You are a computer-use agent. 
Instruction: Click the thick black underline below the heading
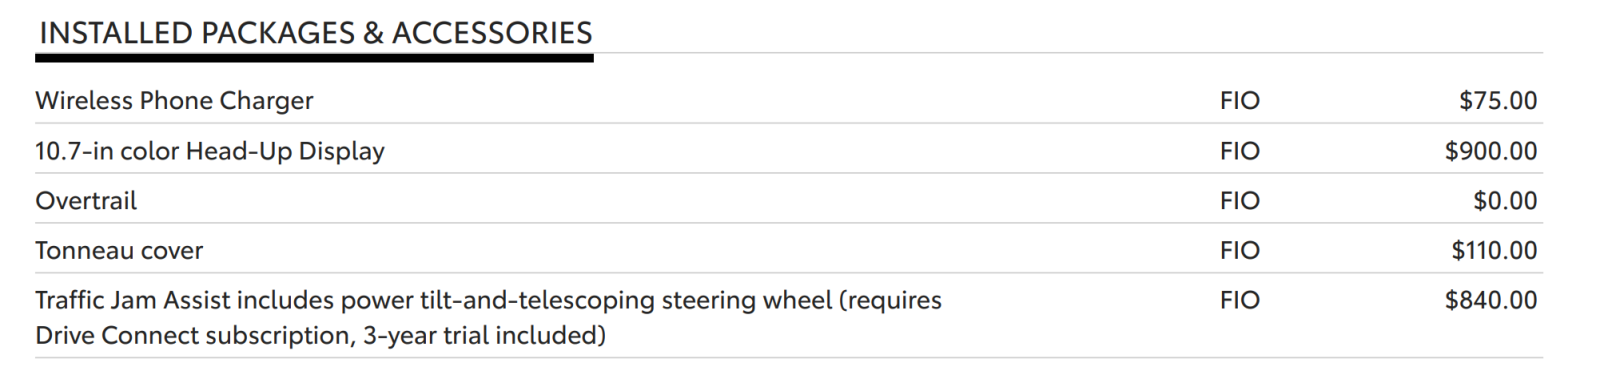click(314, 58)
